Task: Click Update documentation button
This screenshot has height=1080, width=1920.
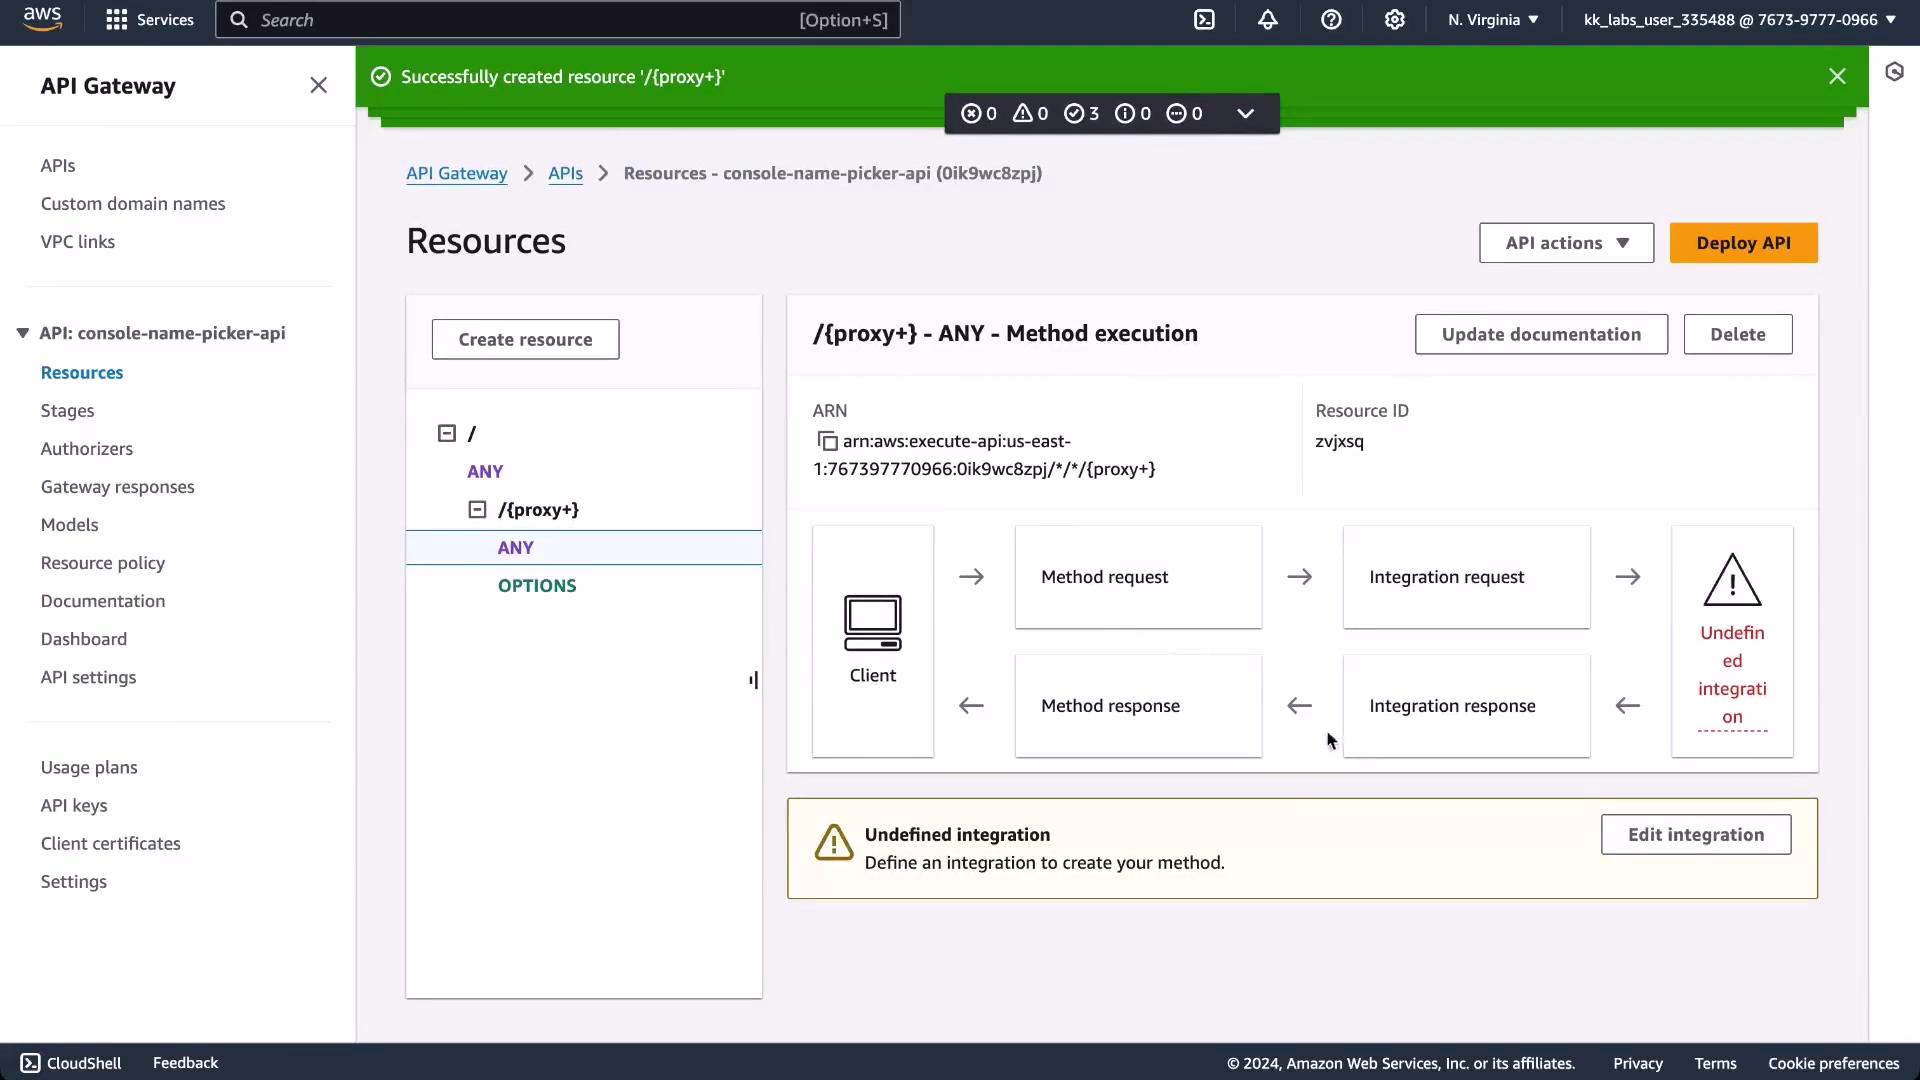Action: click(x=1541, y=334)
